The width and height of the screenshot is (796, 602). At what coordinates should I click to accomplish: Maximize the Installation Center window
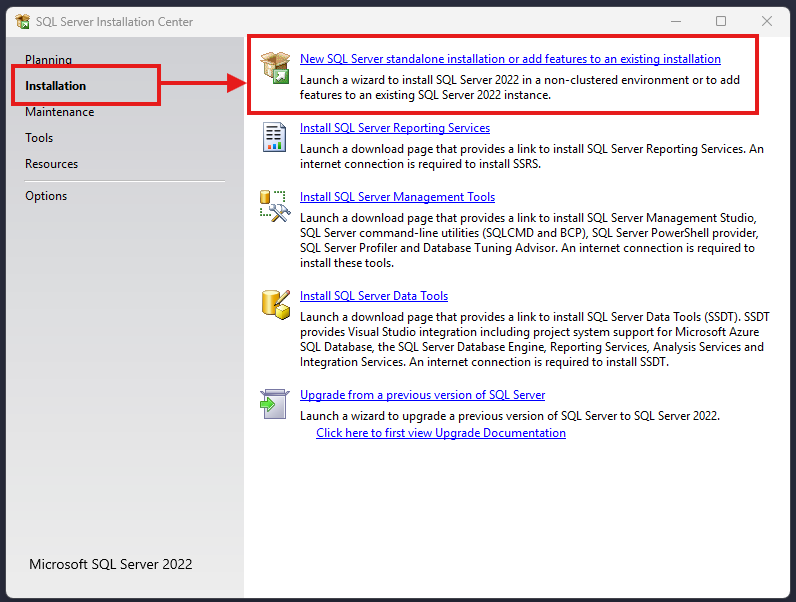pos(721,21)
